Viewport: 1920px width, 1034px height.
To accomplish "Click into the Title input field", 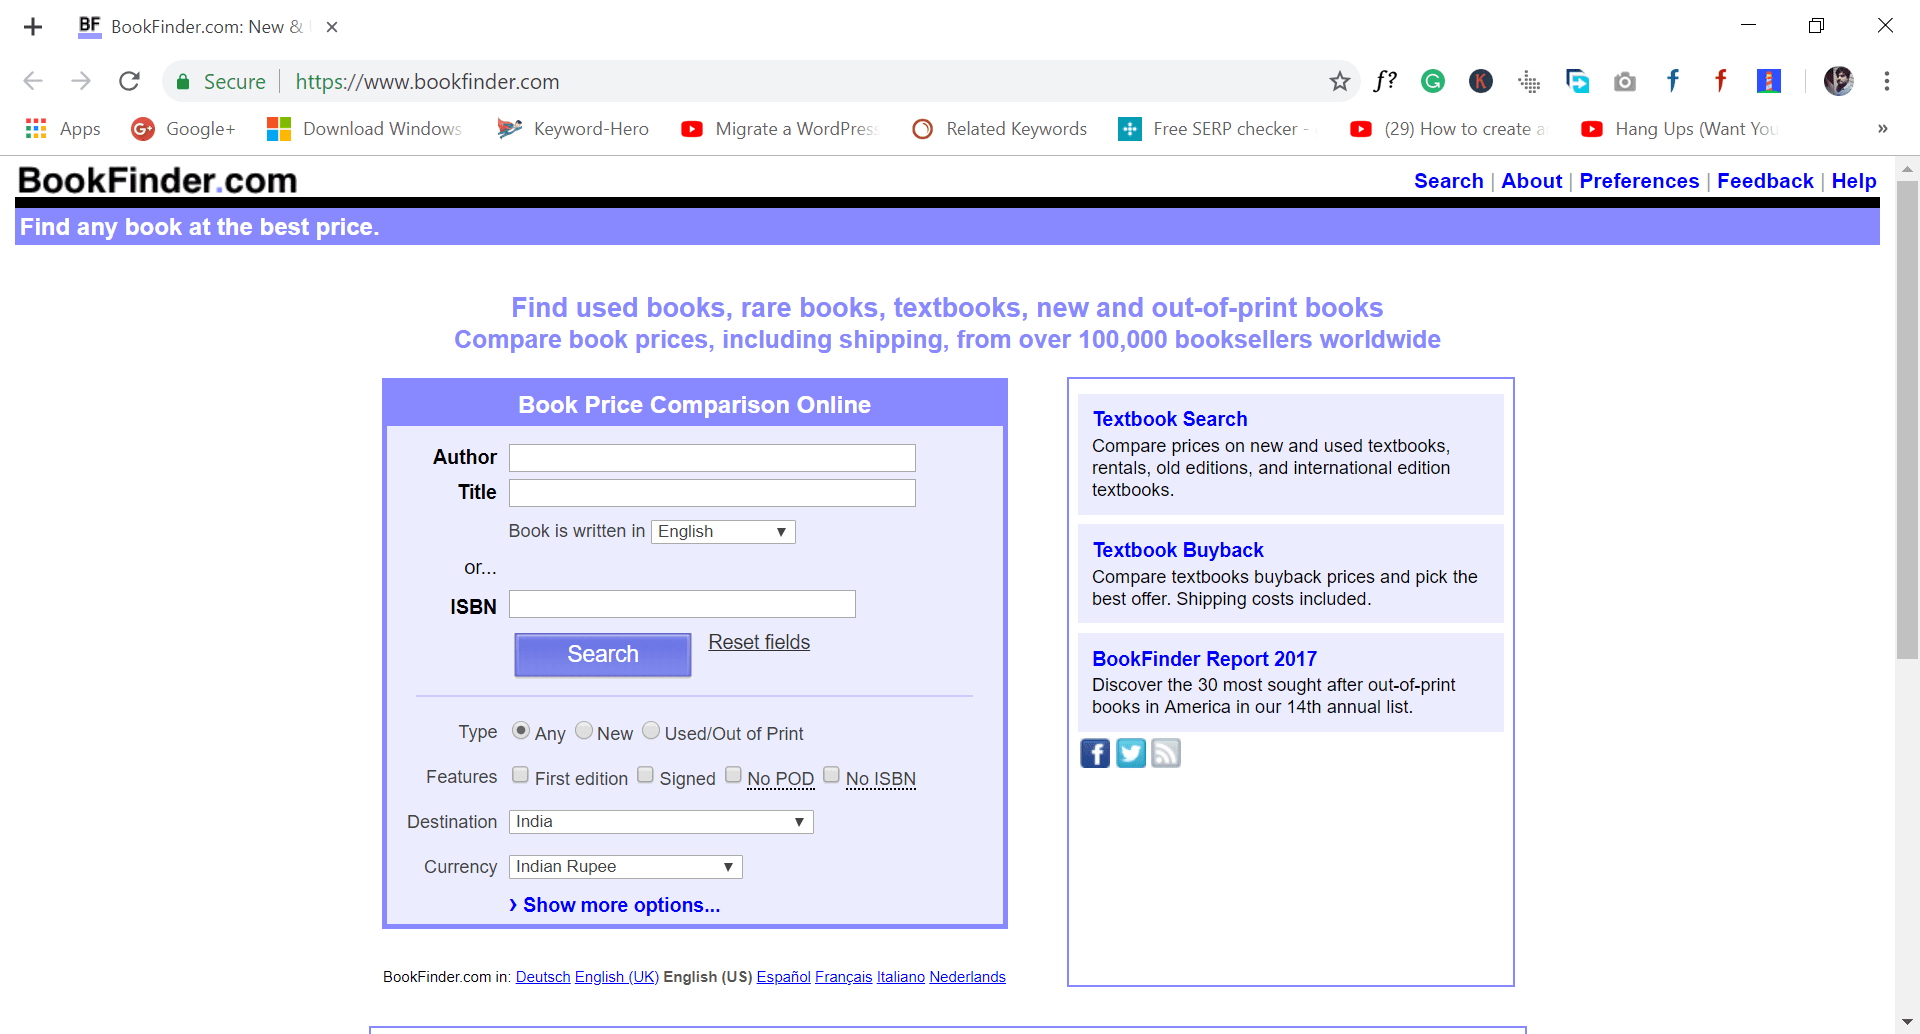I will 712,493.
